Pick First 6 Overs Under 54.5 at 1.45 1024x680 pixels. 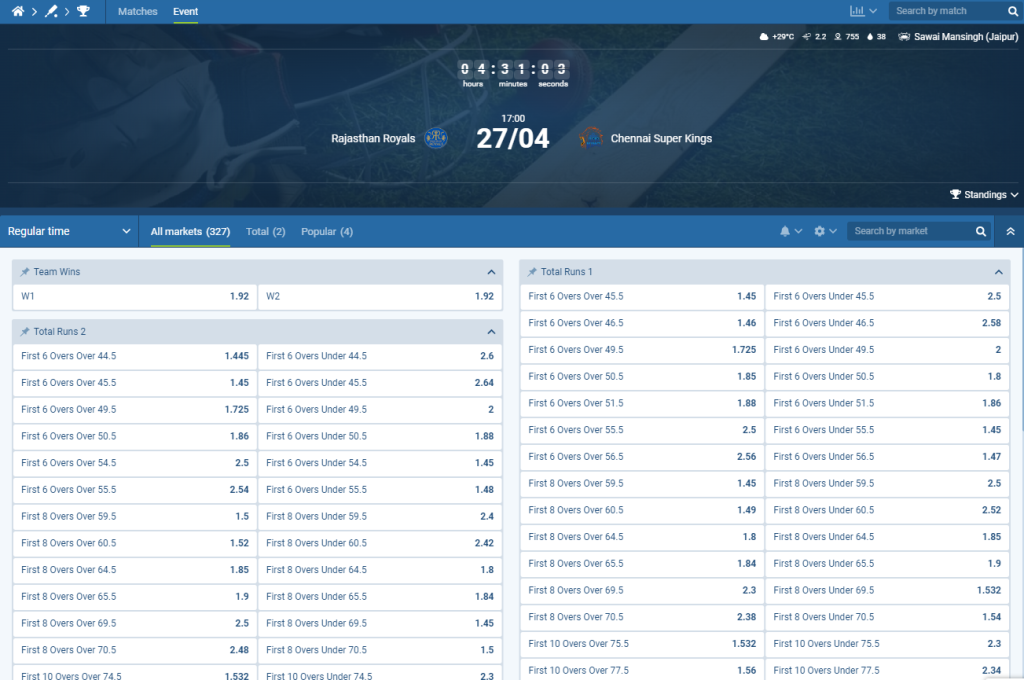pos(380,463)
